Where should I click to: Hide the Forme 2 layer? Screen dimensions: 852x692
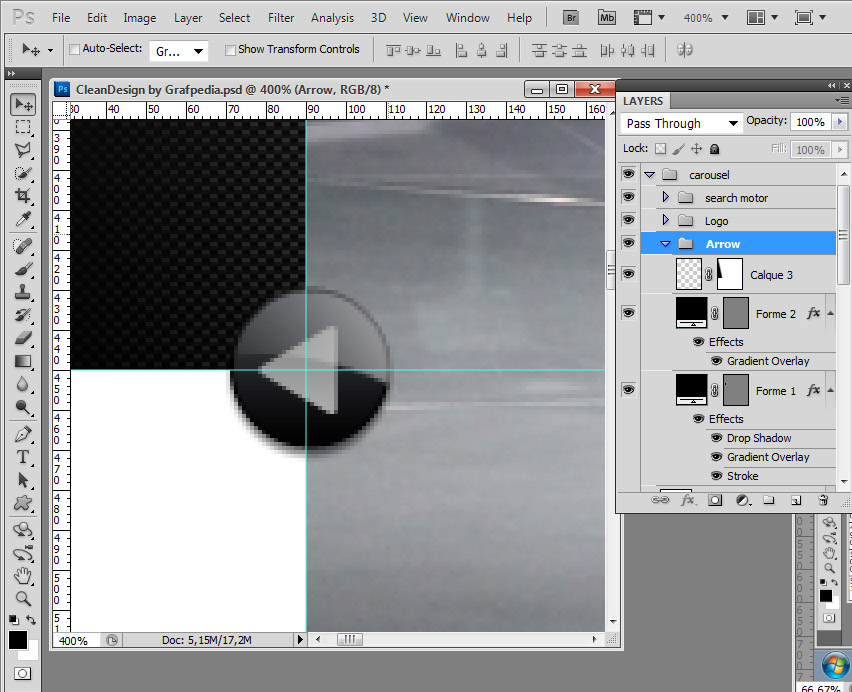click(628, 313)
